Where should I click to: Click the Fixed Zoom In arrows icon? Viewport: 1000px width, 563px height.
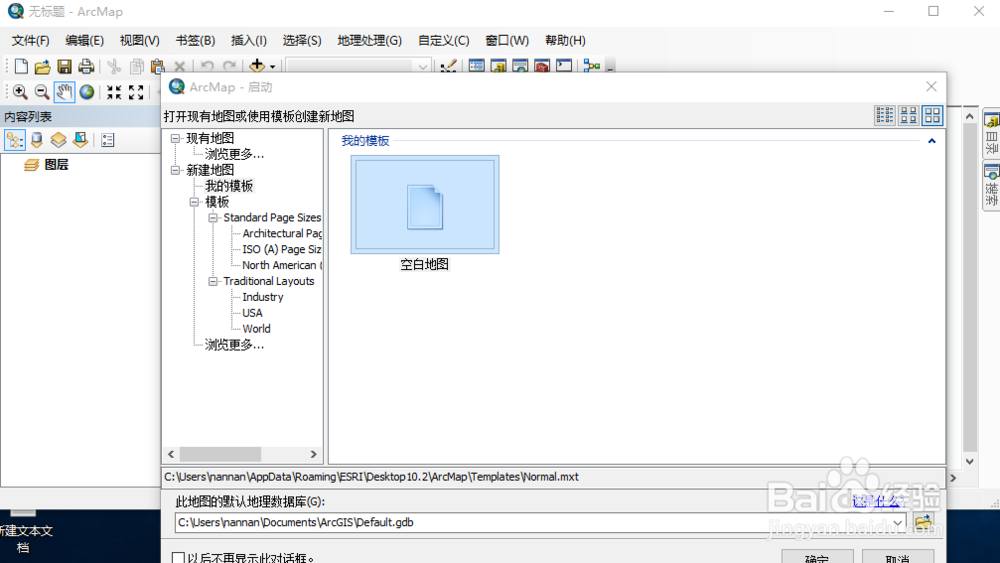[114, 92]
